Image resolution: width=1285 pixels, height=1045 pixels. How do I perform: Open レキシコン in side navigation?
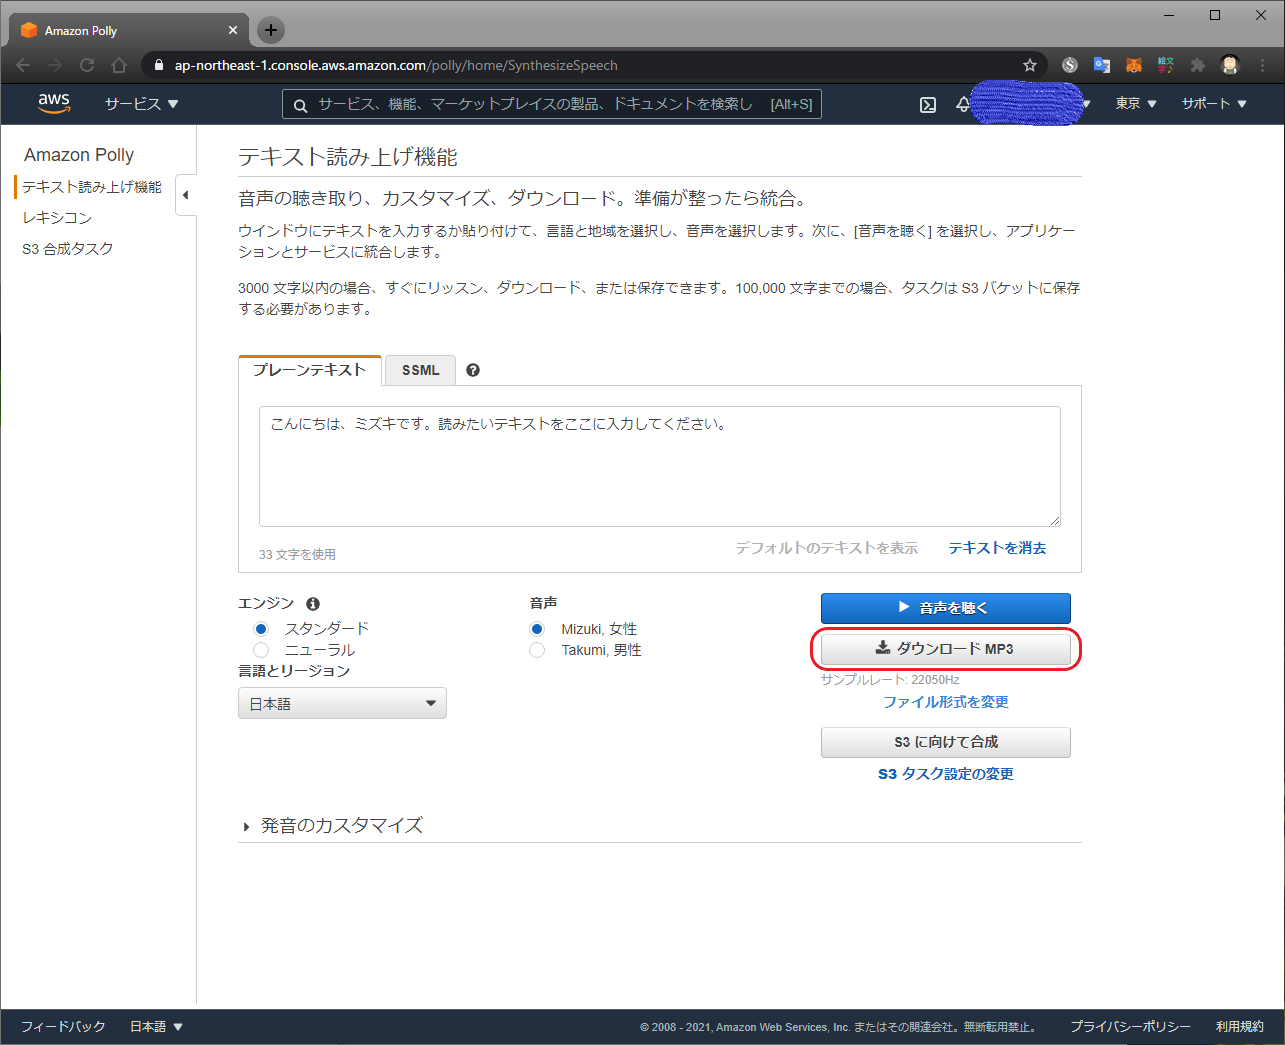tap(57, 218)
